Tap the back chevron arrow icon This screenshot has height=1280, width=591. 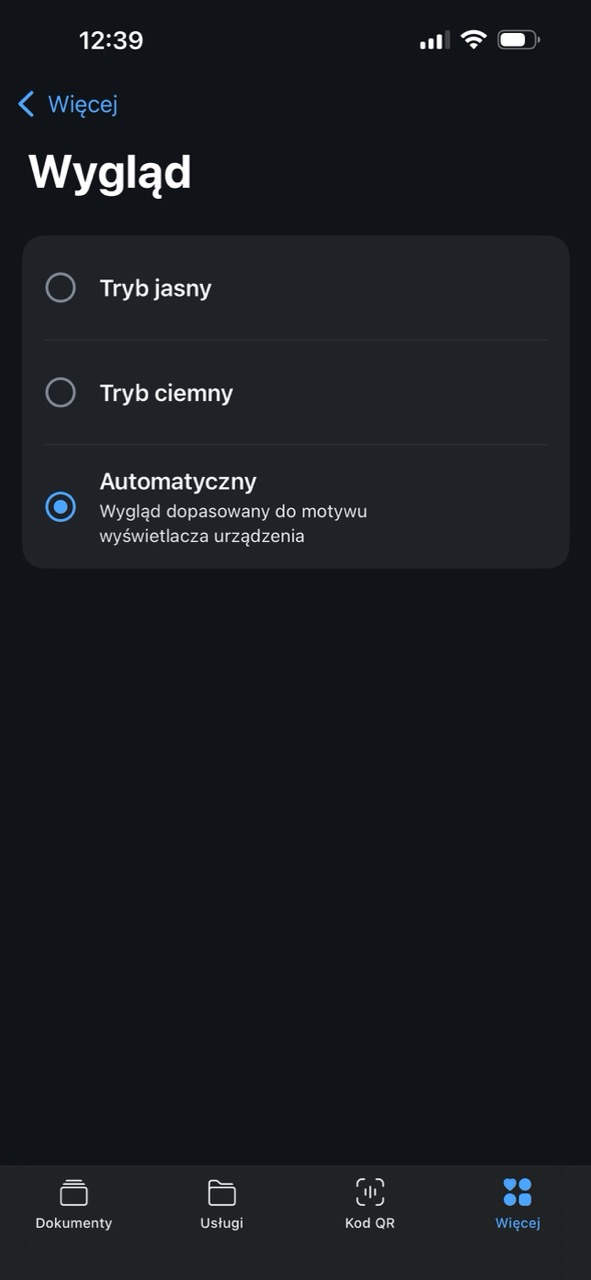26,104
